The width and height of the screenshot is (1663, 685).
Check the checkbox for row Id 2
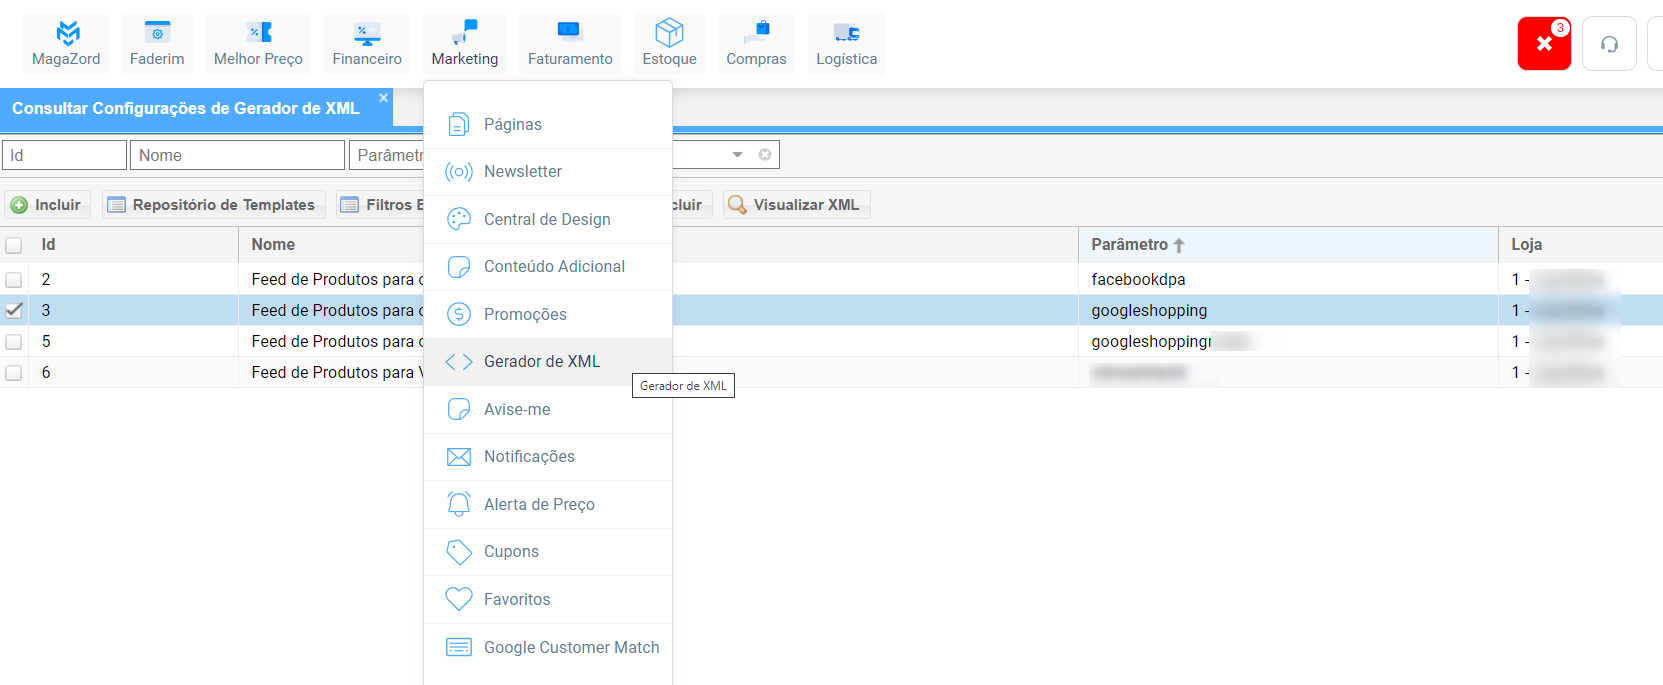14,280
